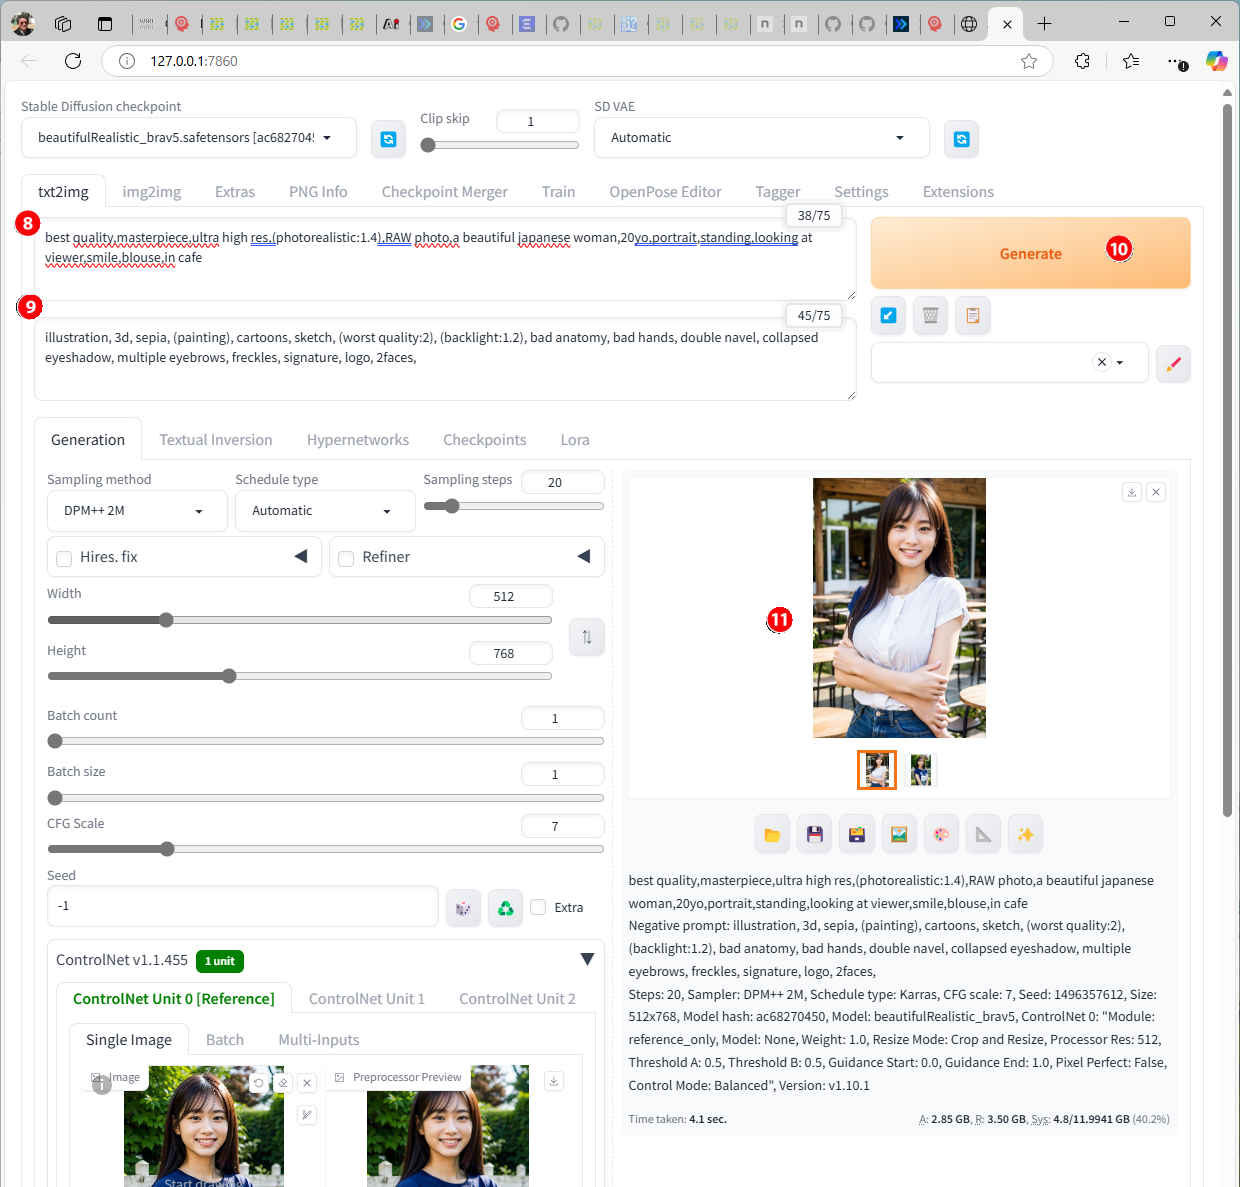Viewport: 1240px width, 1187px height.
Task: Select ControlNet Unit 1 tab
Action: (366, 999)
